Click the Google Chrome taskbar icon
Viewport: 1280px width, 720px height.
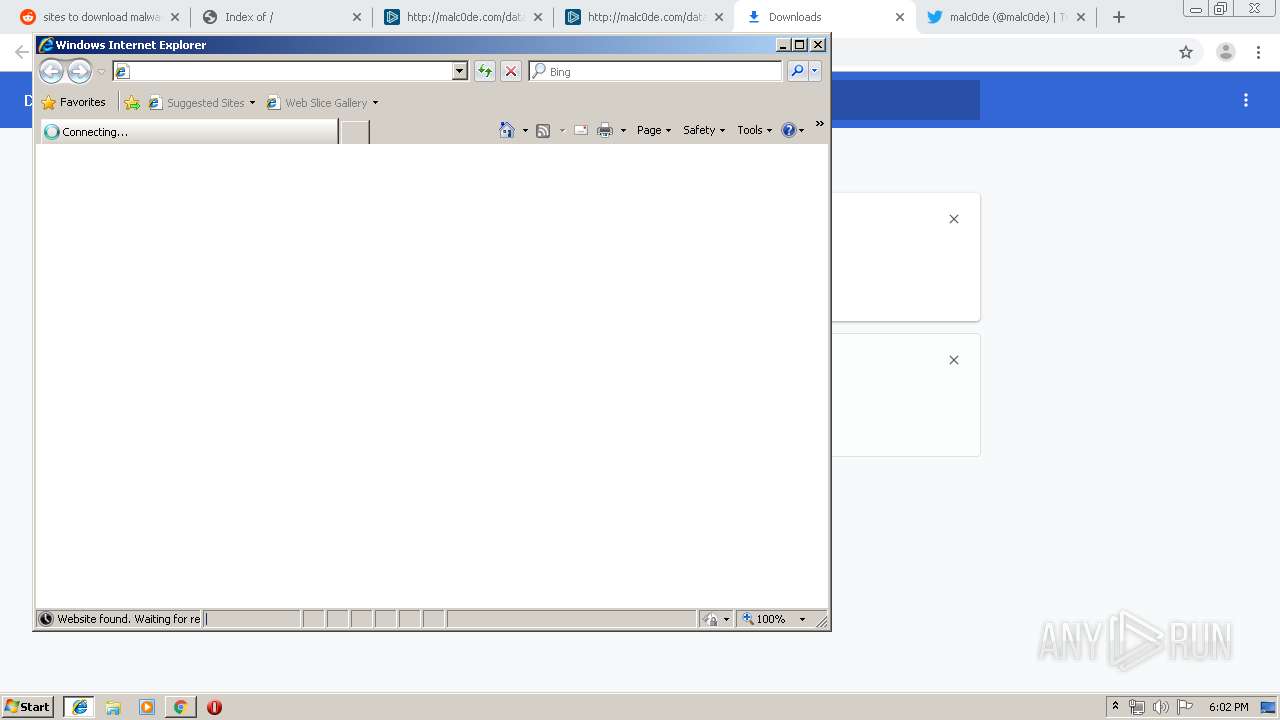[180, 707]
